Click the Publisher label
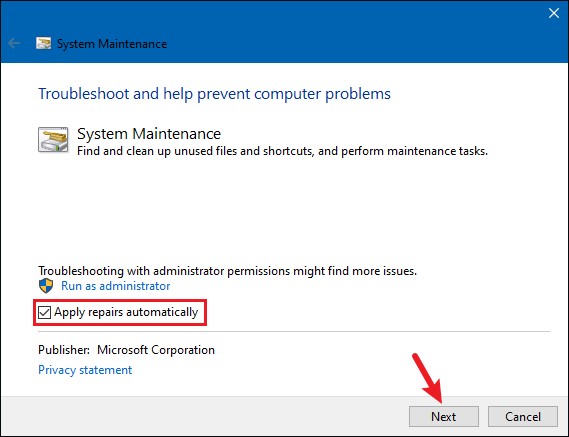Viewport: 569px width, 437px height. [x=64, y=350]
